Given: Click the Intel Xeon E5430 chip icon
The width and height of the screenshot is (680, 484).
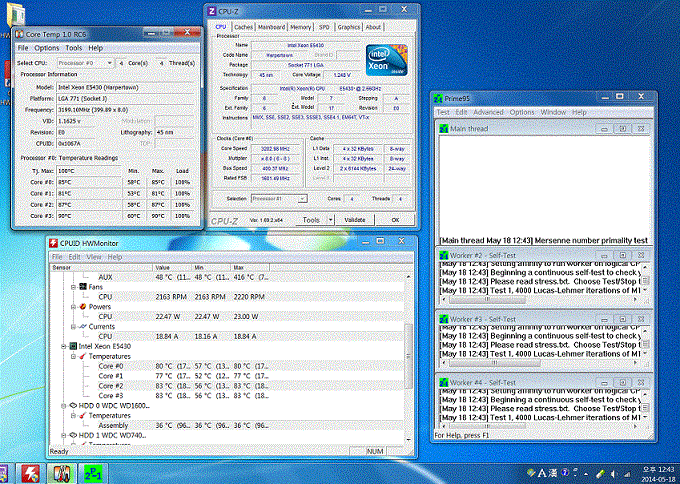Looking at the screenshot, I should (73, 346).
